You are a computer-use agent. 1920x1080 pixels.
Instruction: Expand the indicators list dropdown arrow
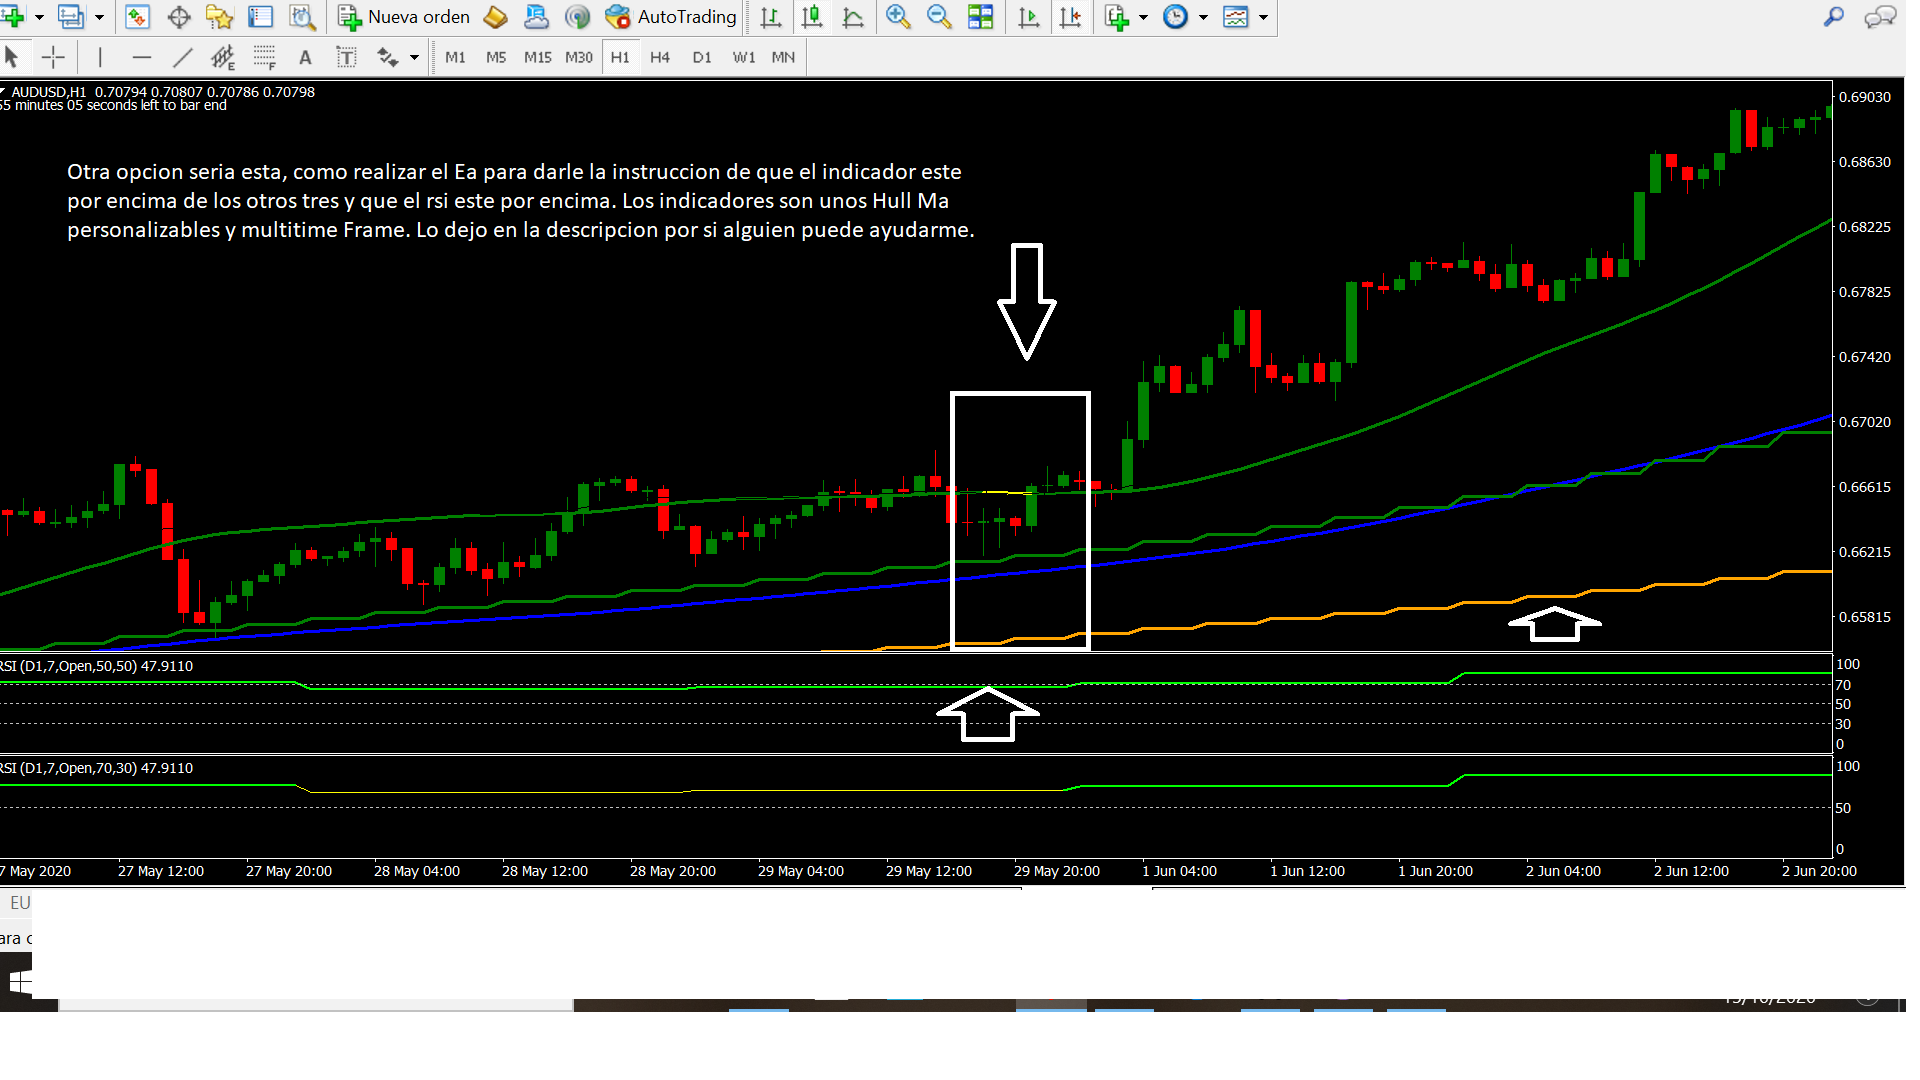(1143, 17)
